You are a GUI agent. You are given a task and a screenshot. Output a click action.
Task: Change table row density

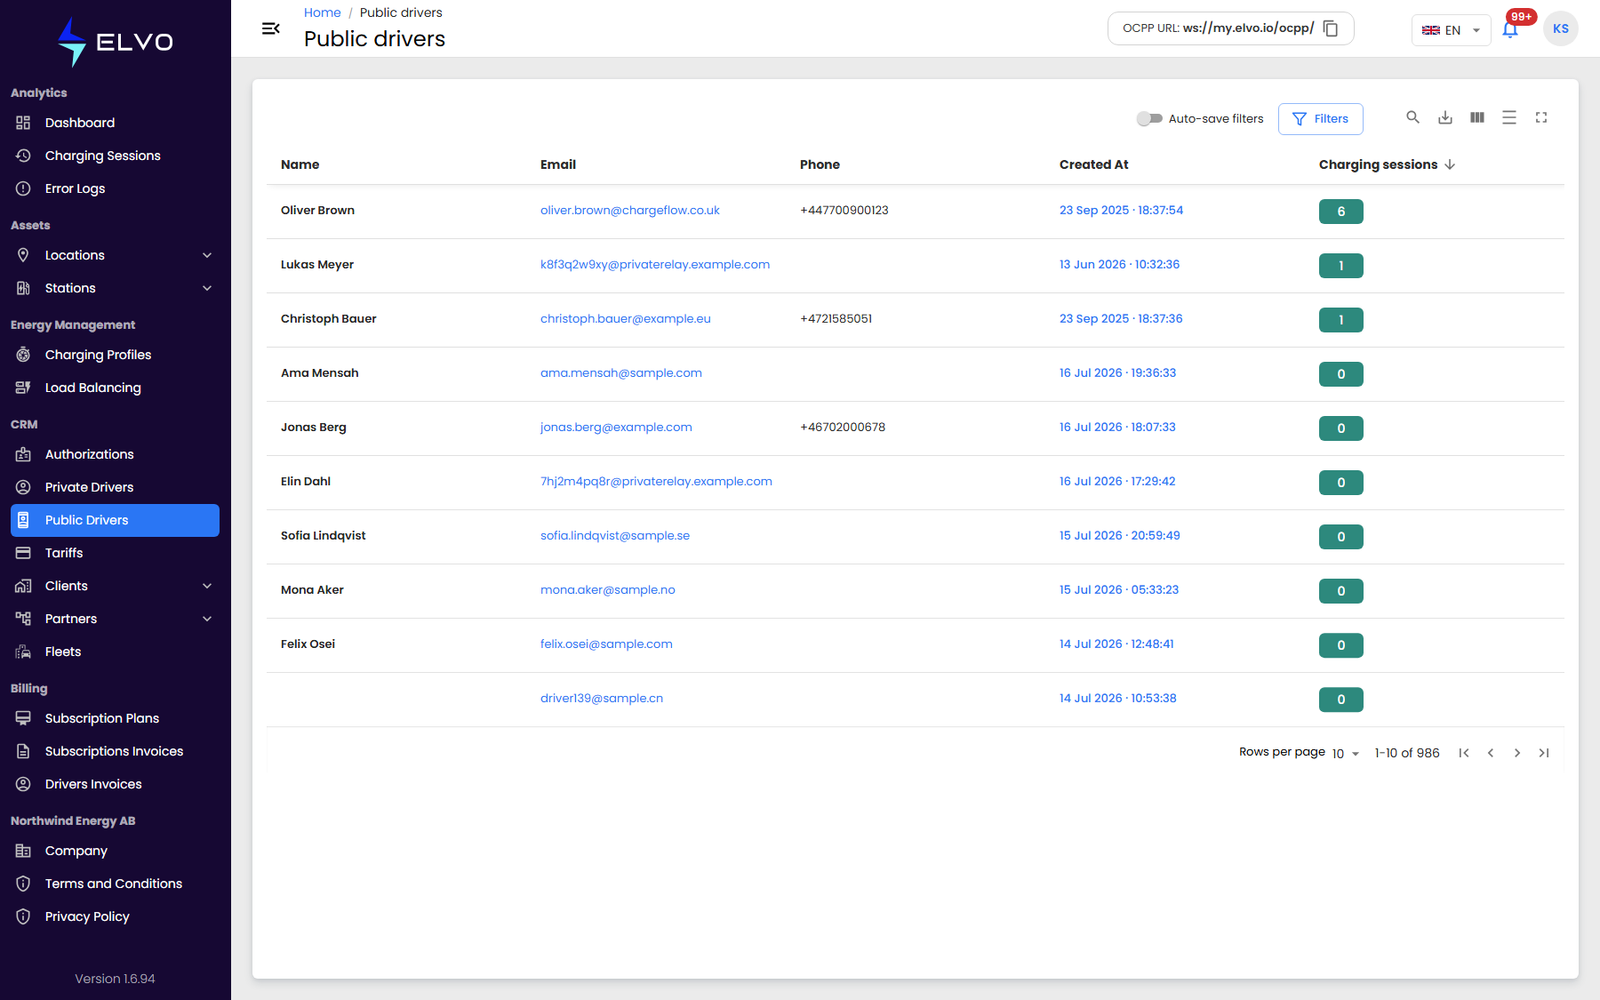tap(1509, 118)
